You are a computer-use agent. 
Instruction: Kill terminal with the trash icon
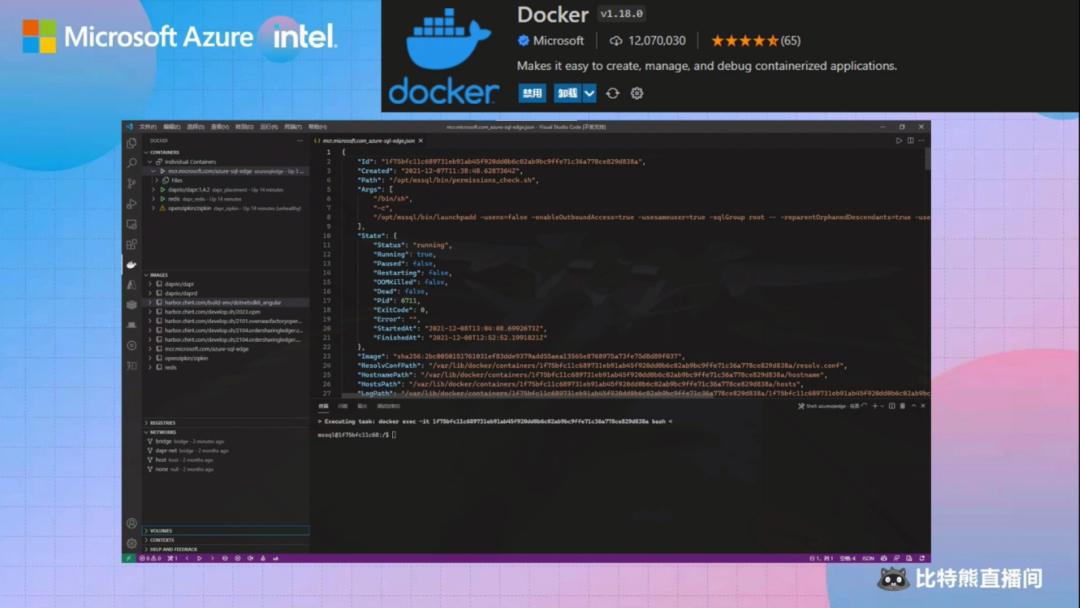[902, 406]
